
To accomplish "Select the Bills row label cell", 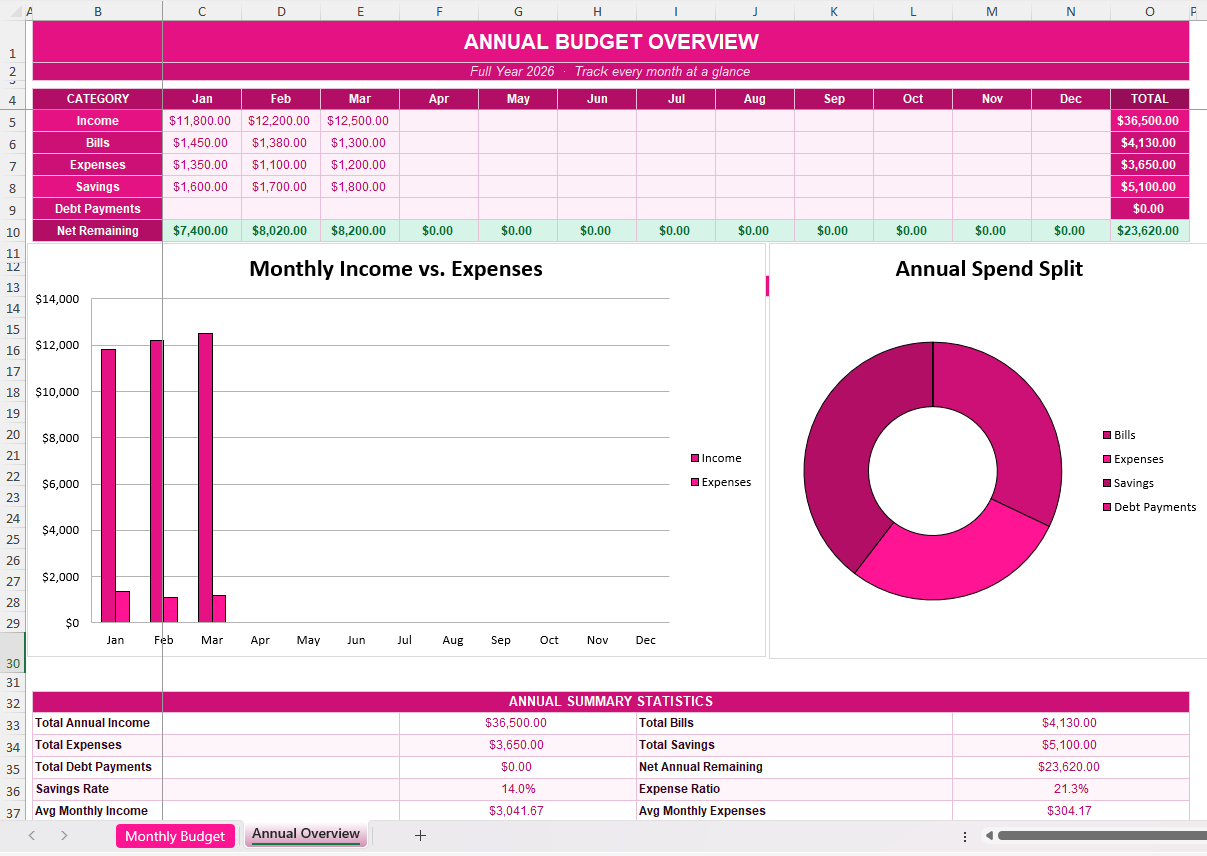I will tap(98, 143).
